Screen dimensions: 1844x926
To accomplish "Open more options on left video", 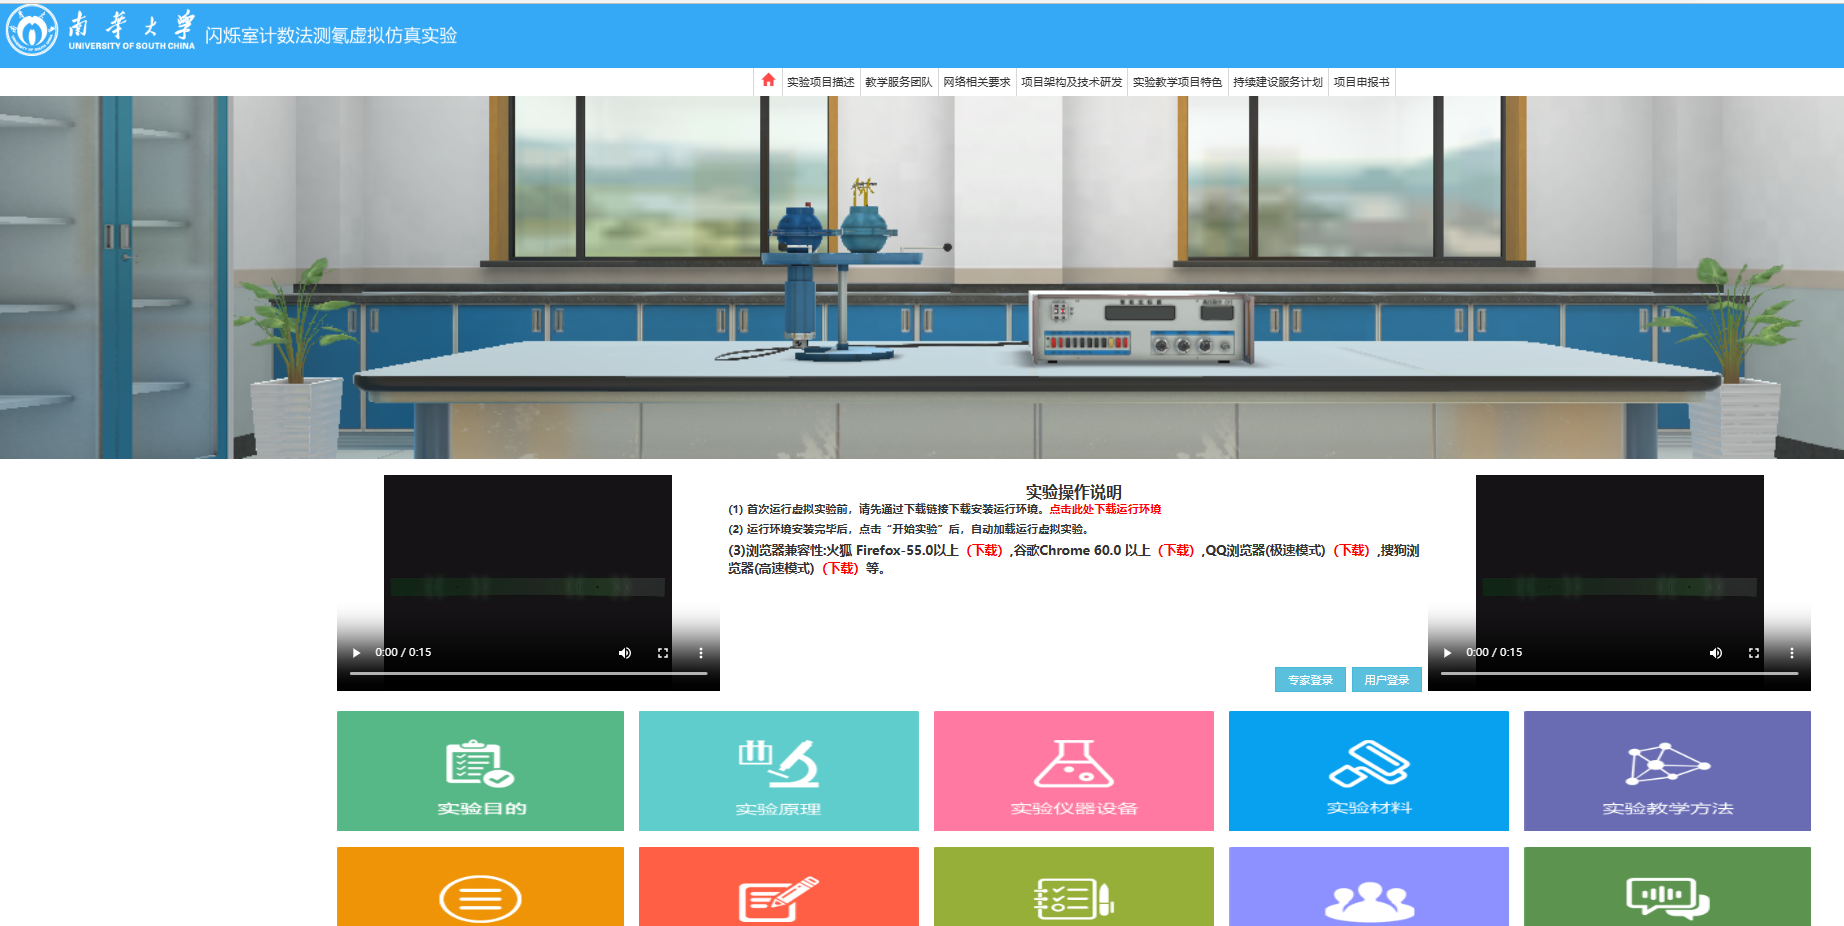I will (x=701, y=653).
